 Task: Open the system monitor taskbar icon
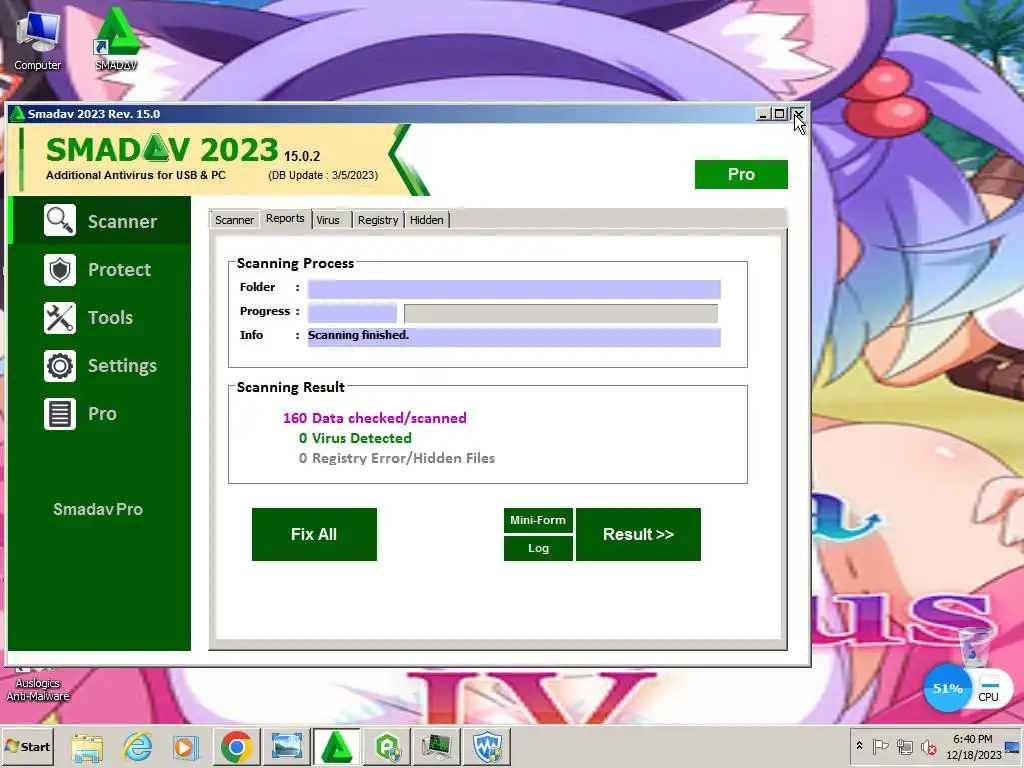click(x=437, y=746)
